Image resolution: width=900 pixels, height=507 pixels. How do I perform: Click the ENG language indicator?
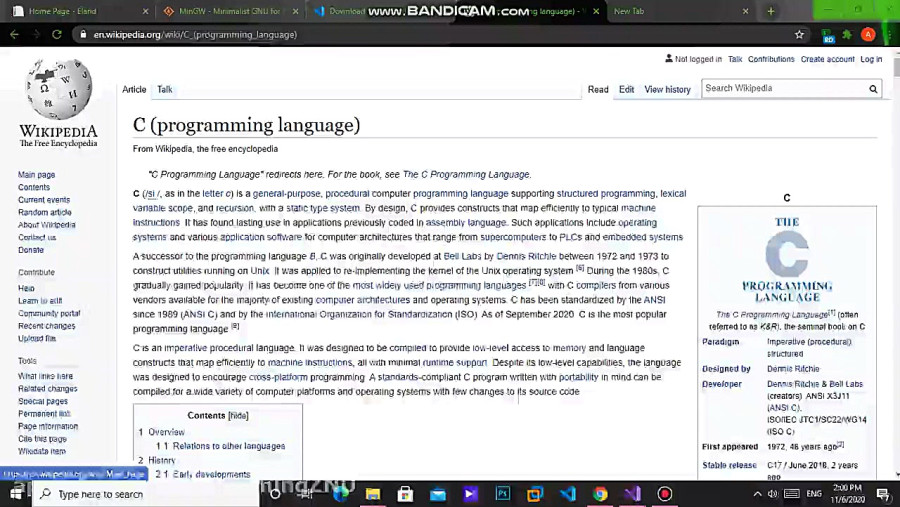coord(814,494)
